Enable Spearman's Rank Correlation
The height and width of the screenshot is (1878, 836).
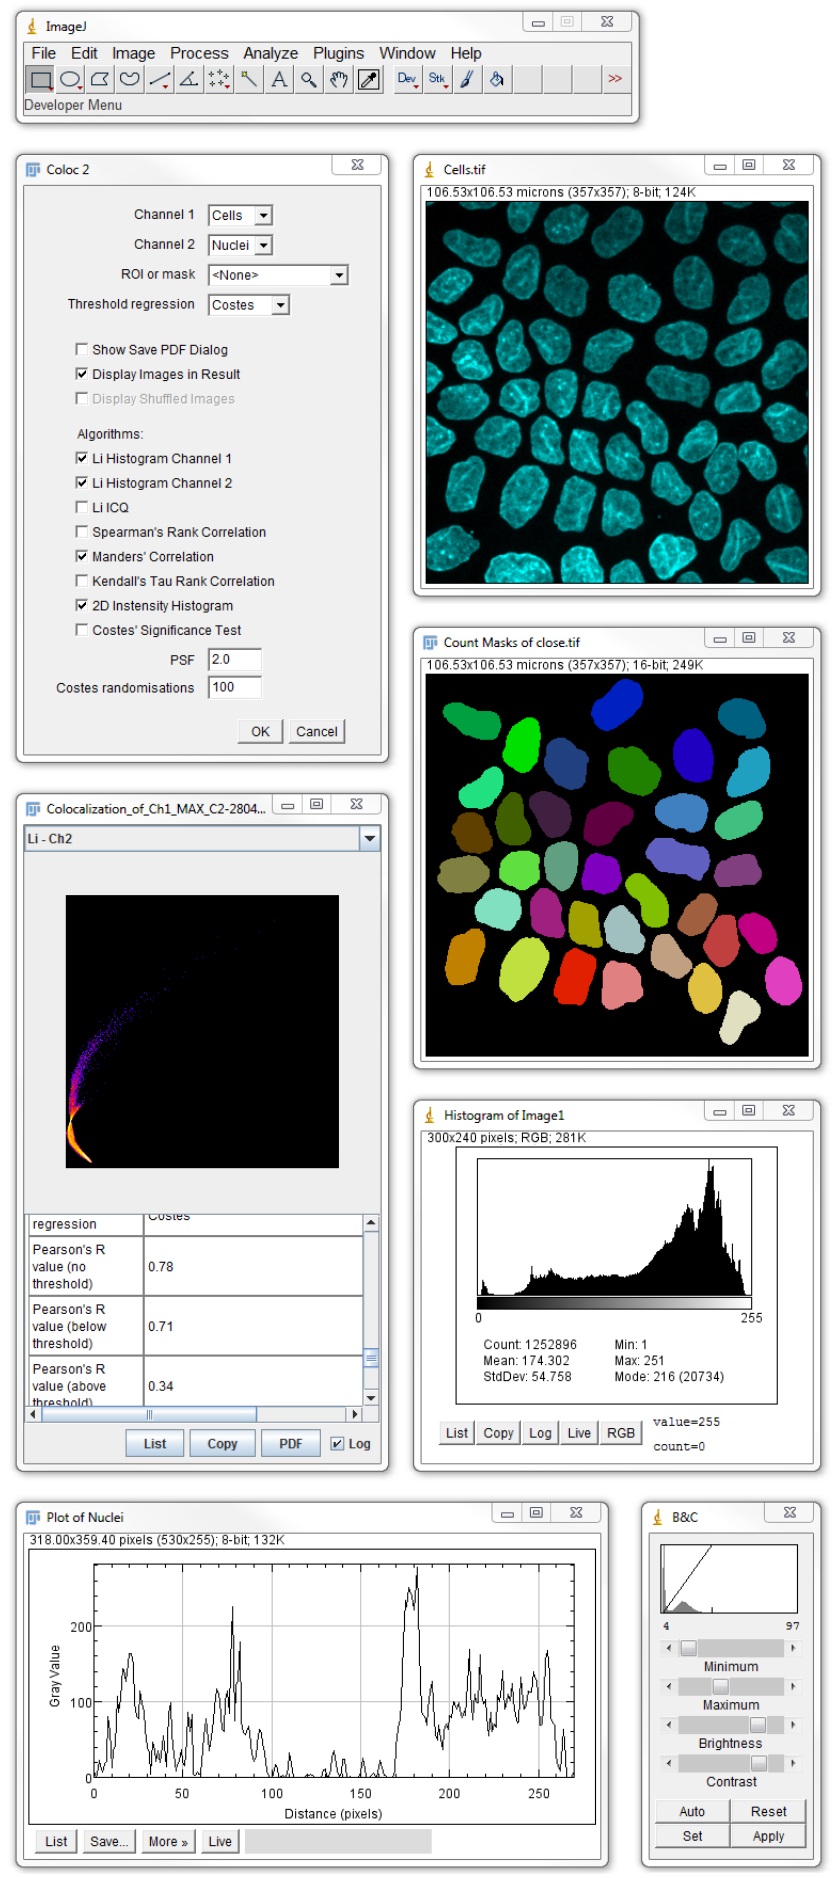coord(82,532)
